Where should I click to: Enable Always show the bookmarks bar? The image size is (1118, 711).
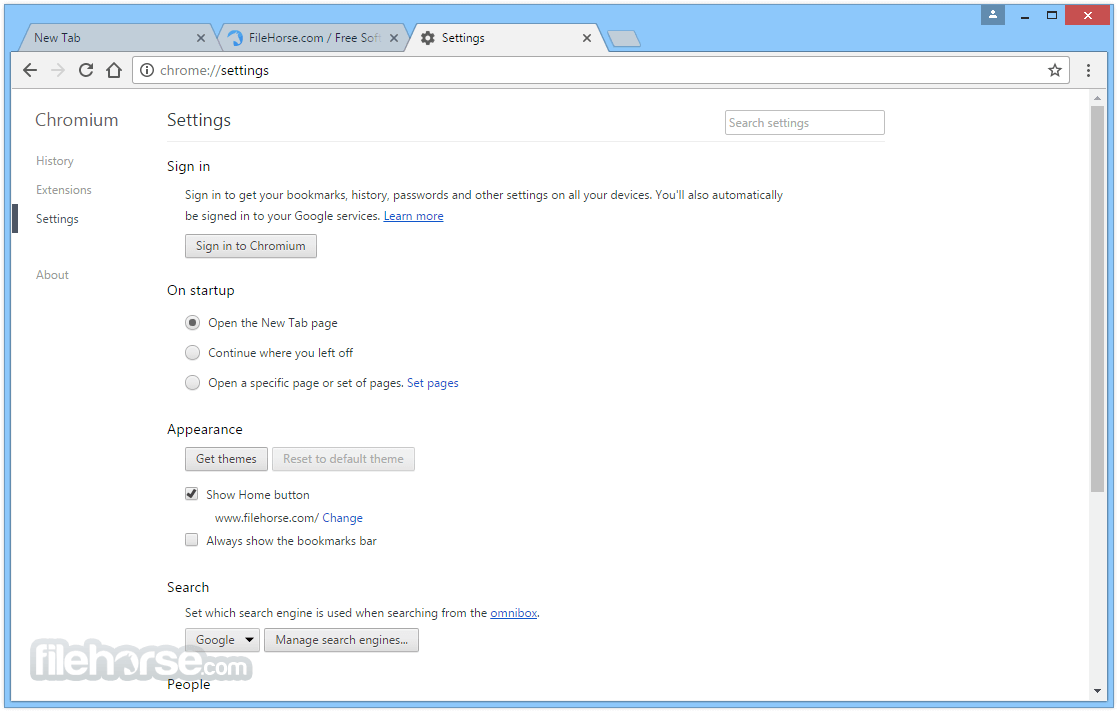[x=191, y=540]
